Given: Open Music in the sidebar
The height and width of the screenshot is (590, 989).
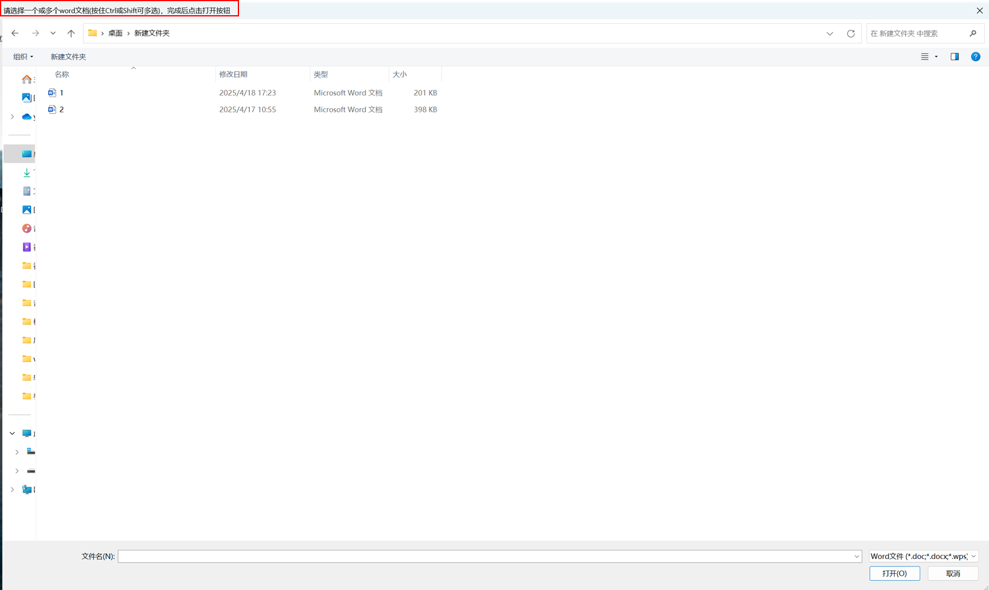Looking at the screenshot, I should [x=26, y=228].
